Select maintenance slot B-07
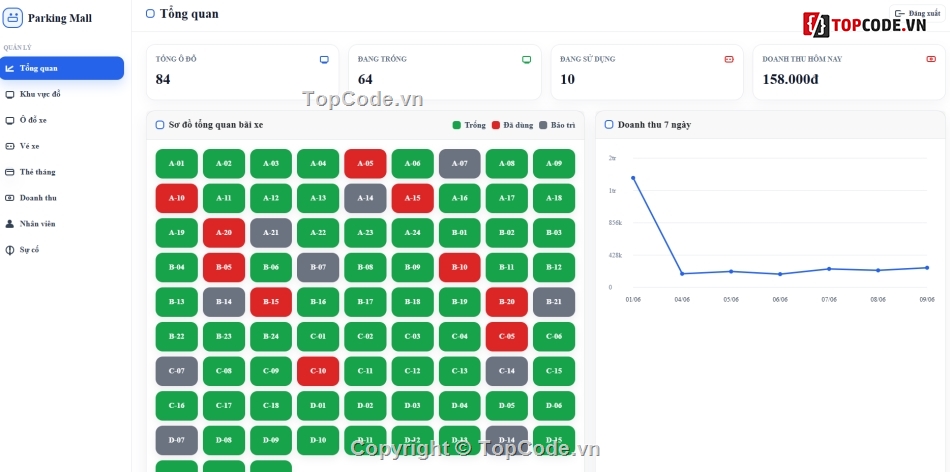The width and height of the screenshot is (950, 472). [318, 267]
